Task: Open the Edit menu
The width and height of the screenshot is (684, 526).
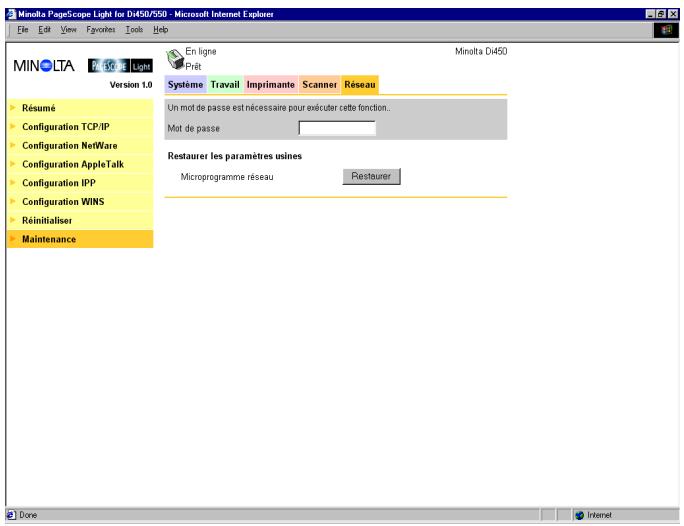Action: click(x=44, y=30)
